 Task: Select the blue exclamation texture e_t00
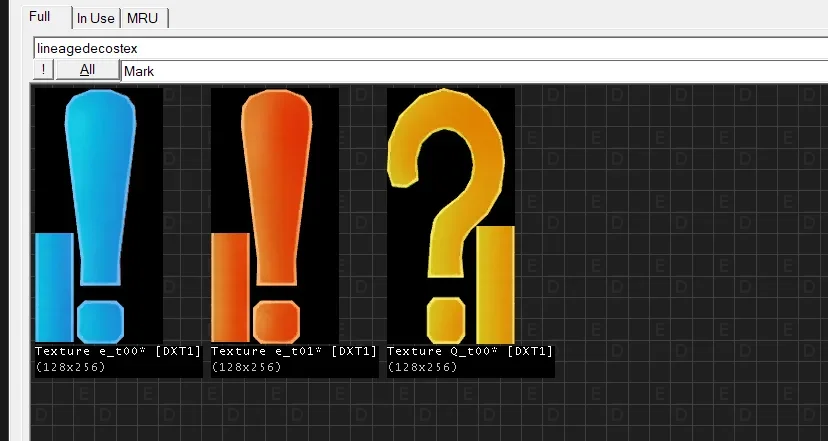coord(99,215)
